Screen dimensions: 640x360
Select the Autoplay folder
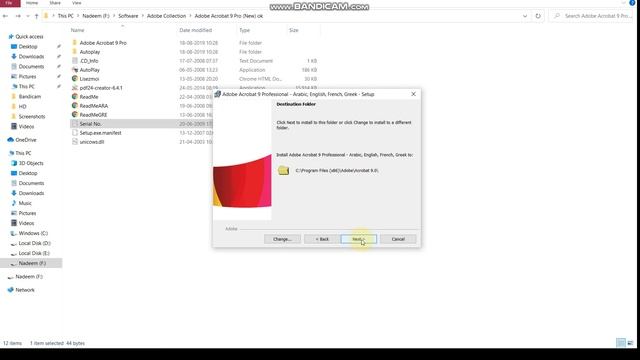(x=90, y=52)
